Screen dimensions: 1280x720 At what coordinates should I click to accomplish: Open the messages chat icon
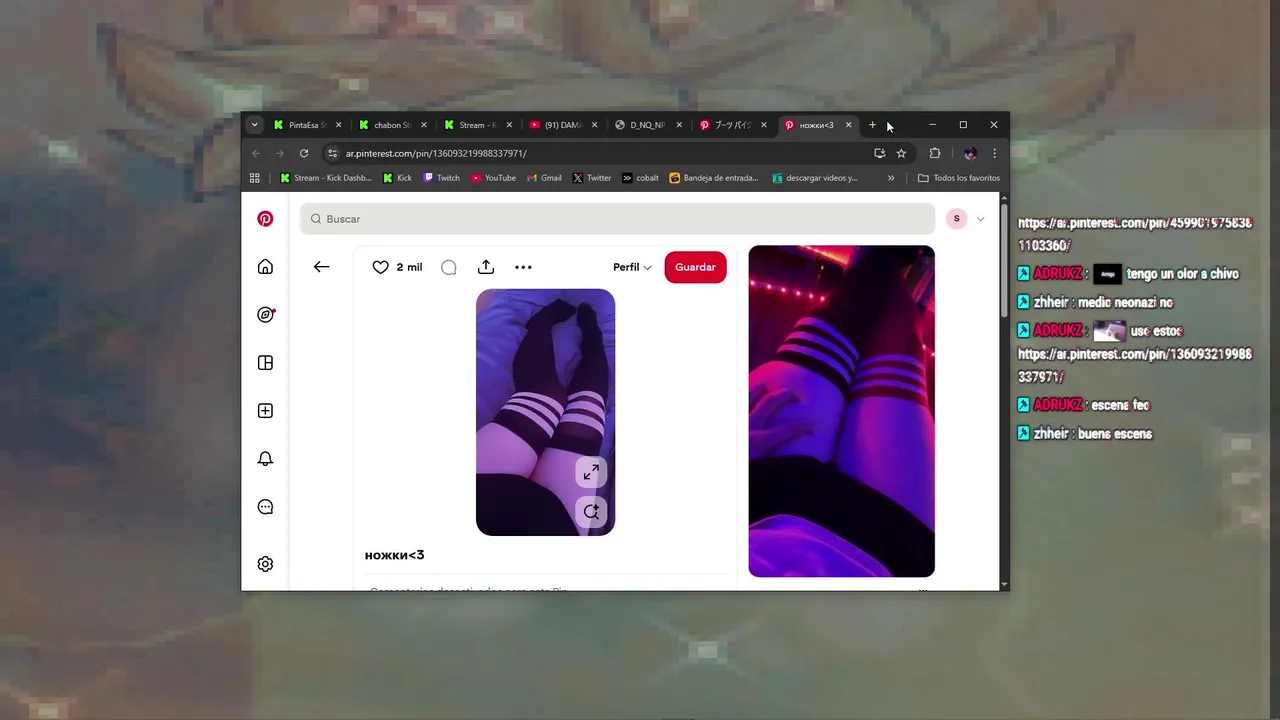pyautogui.click(x=265, y=507)
